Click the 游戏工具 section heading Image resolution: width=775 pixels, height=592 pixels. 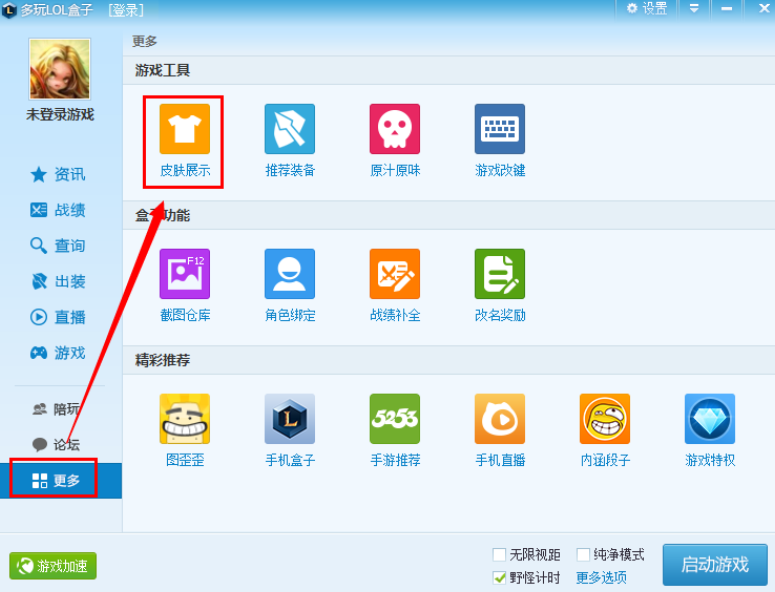pos(162,71)
